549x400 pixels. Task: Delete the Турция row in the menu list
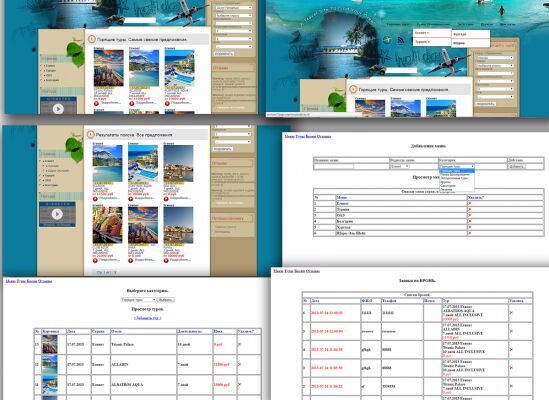pos(470,209)
